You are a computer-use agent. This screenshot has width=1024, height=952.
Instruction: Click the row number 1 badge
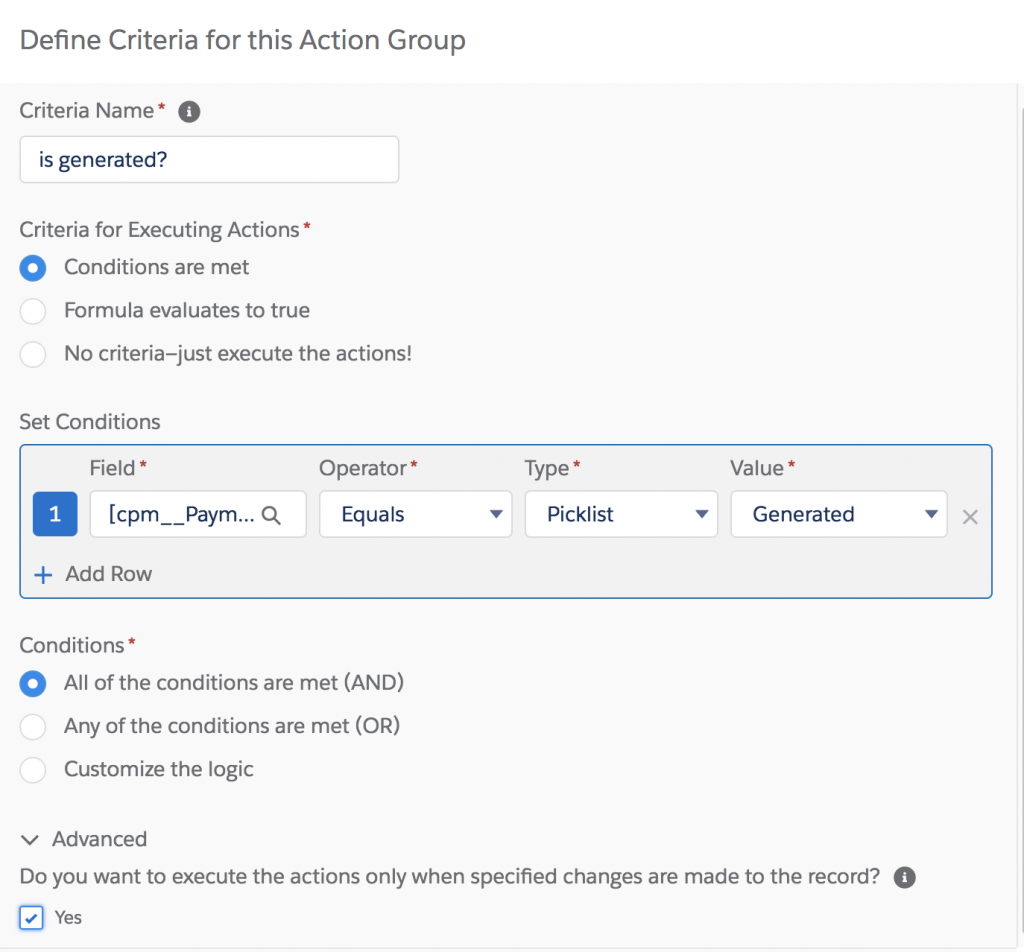pos(55,515)
